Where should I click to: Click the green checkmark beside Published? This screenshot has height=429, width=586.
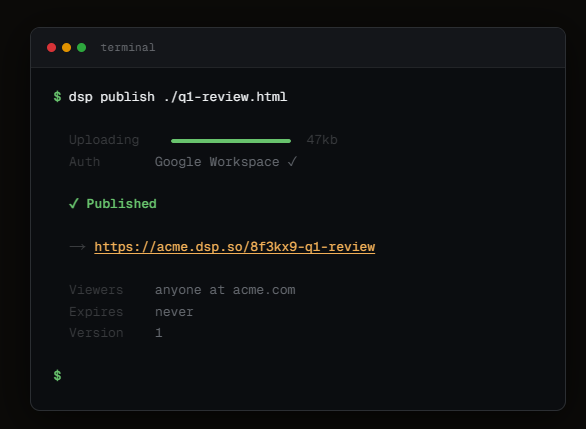(74, 204)
